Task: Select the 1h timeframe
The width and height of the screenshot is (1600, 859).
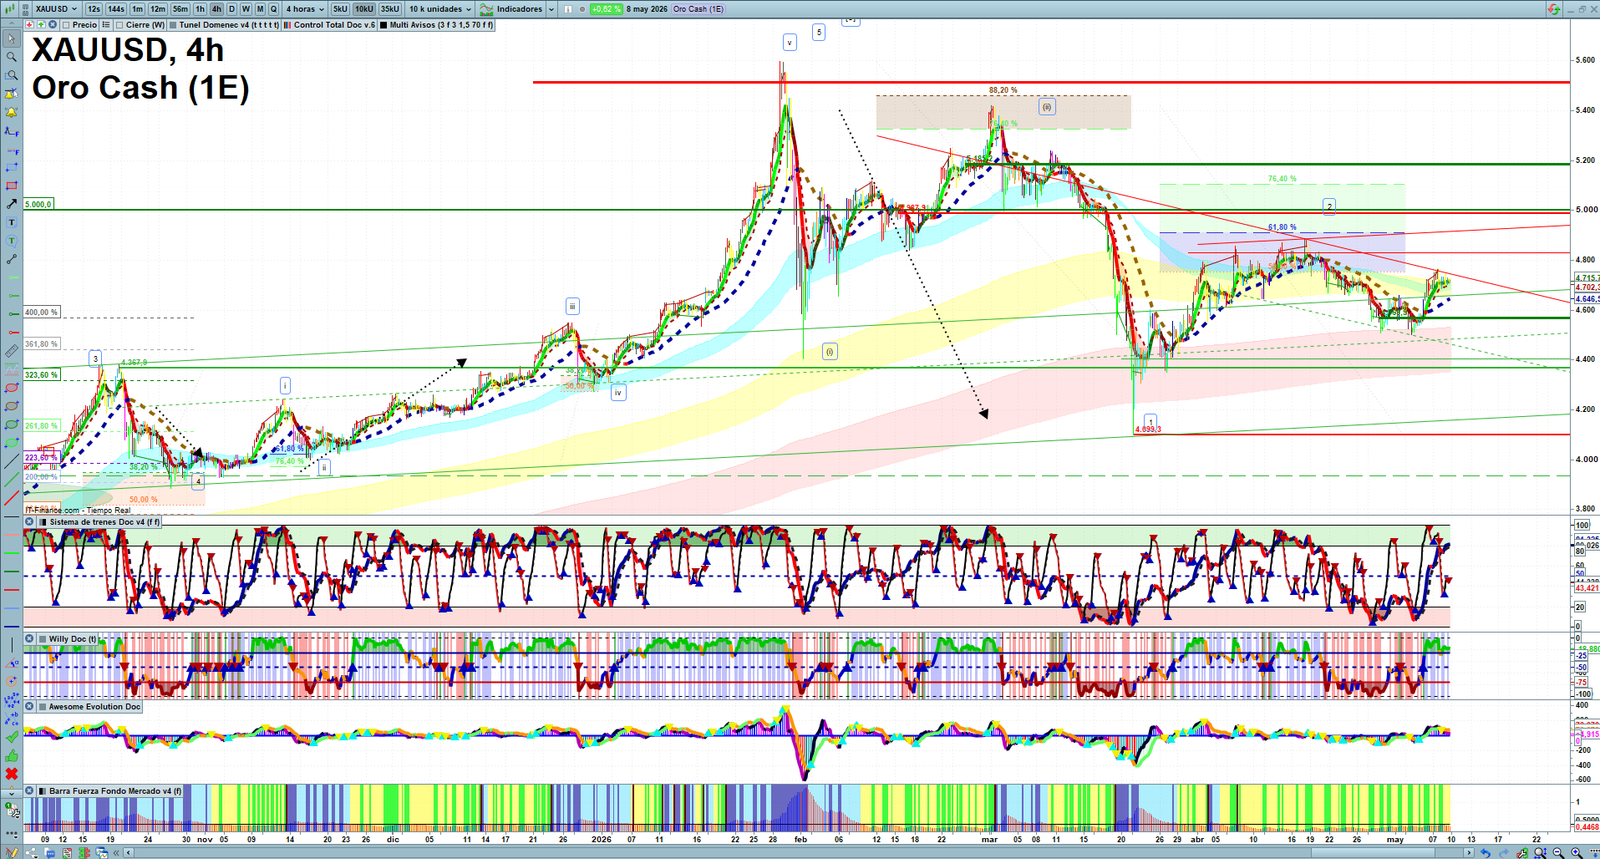Action: (200, 9)
